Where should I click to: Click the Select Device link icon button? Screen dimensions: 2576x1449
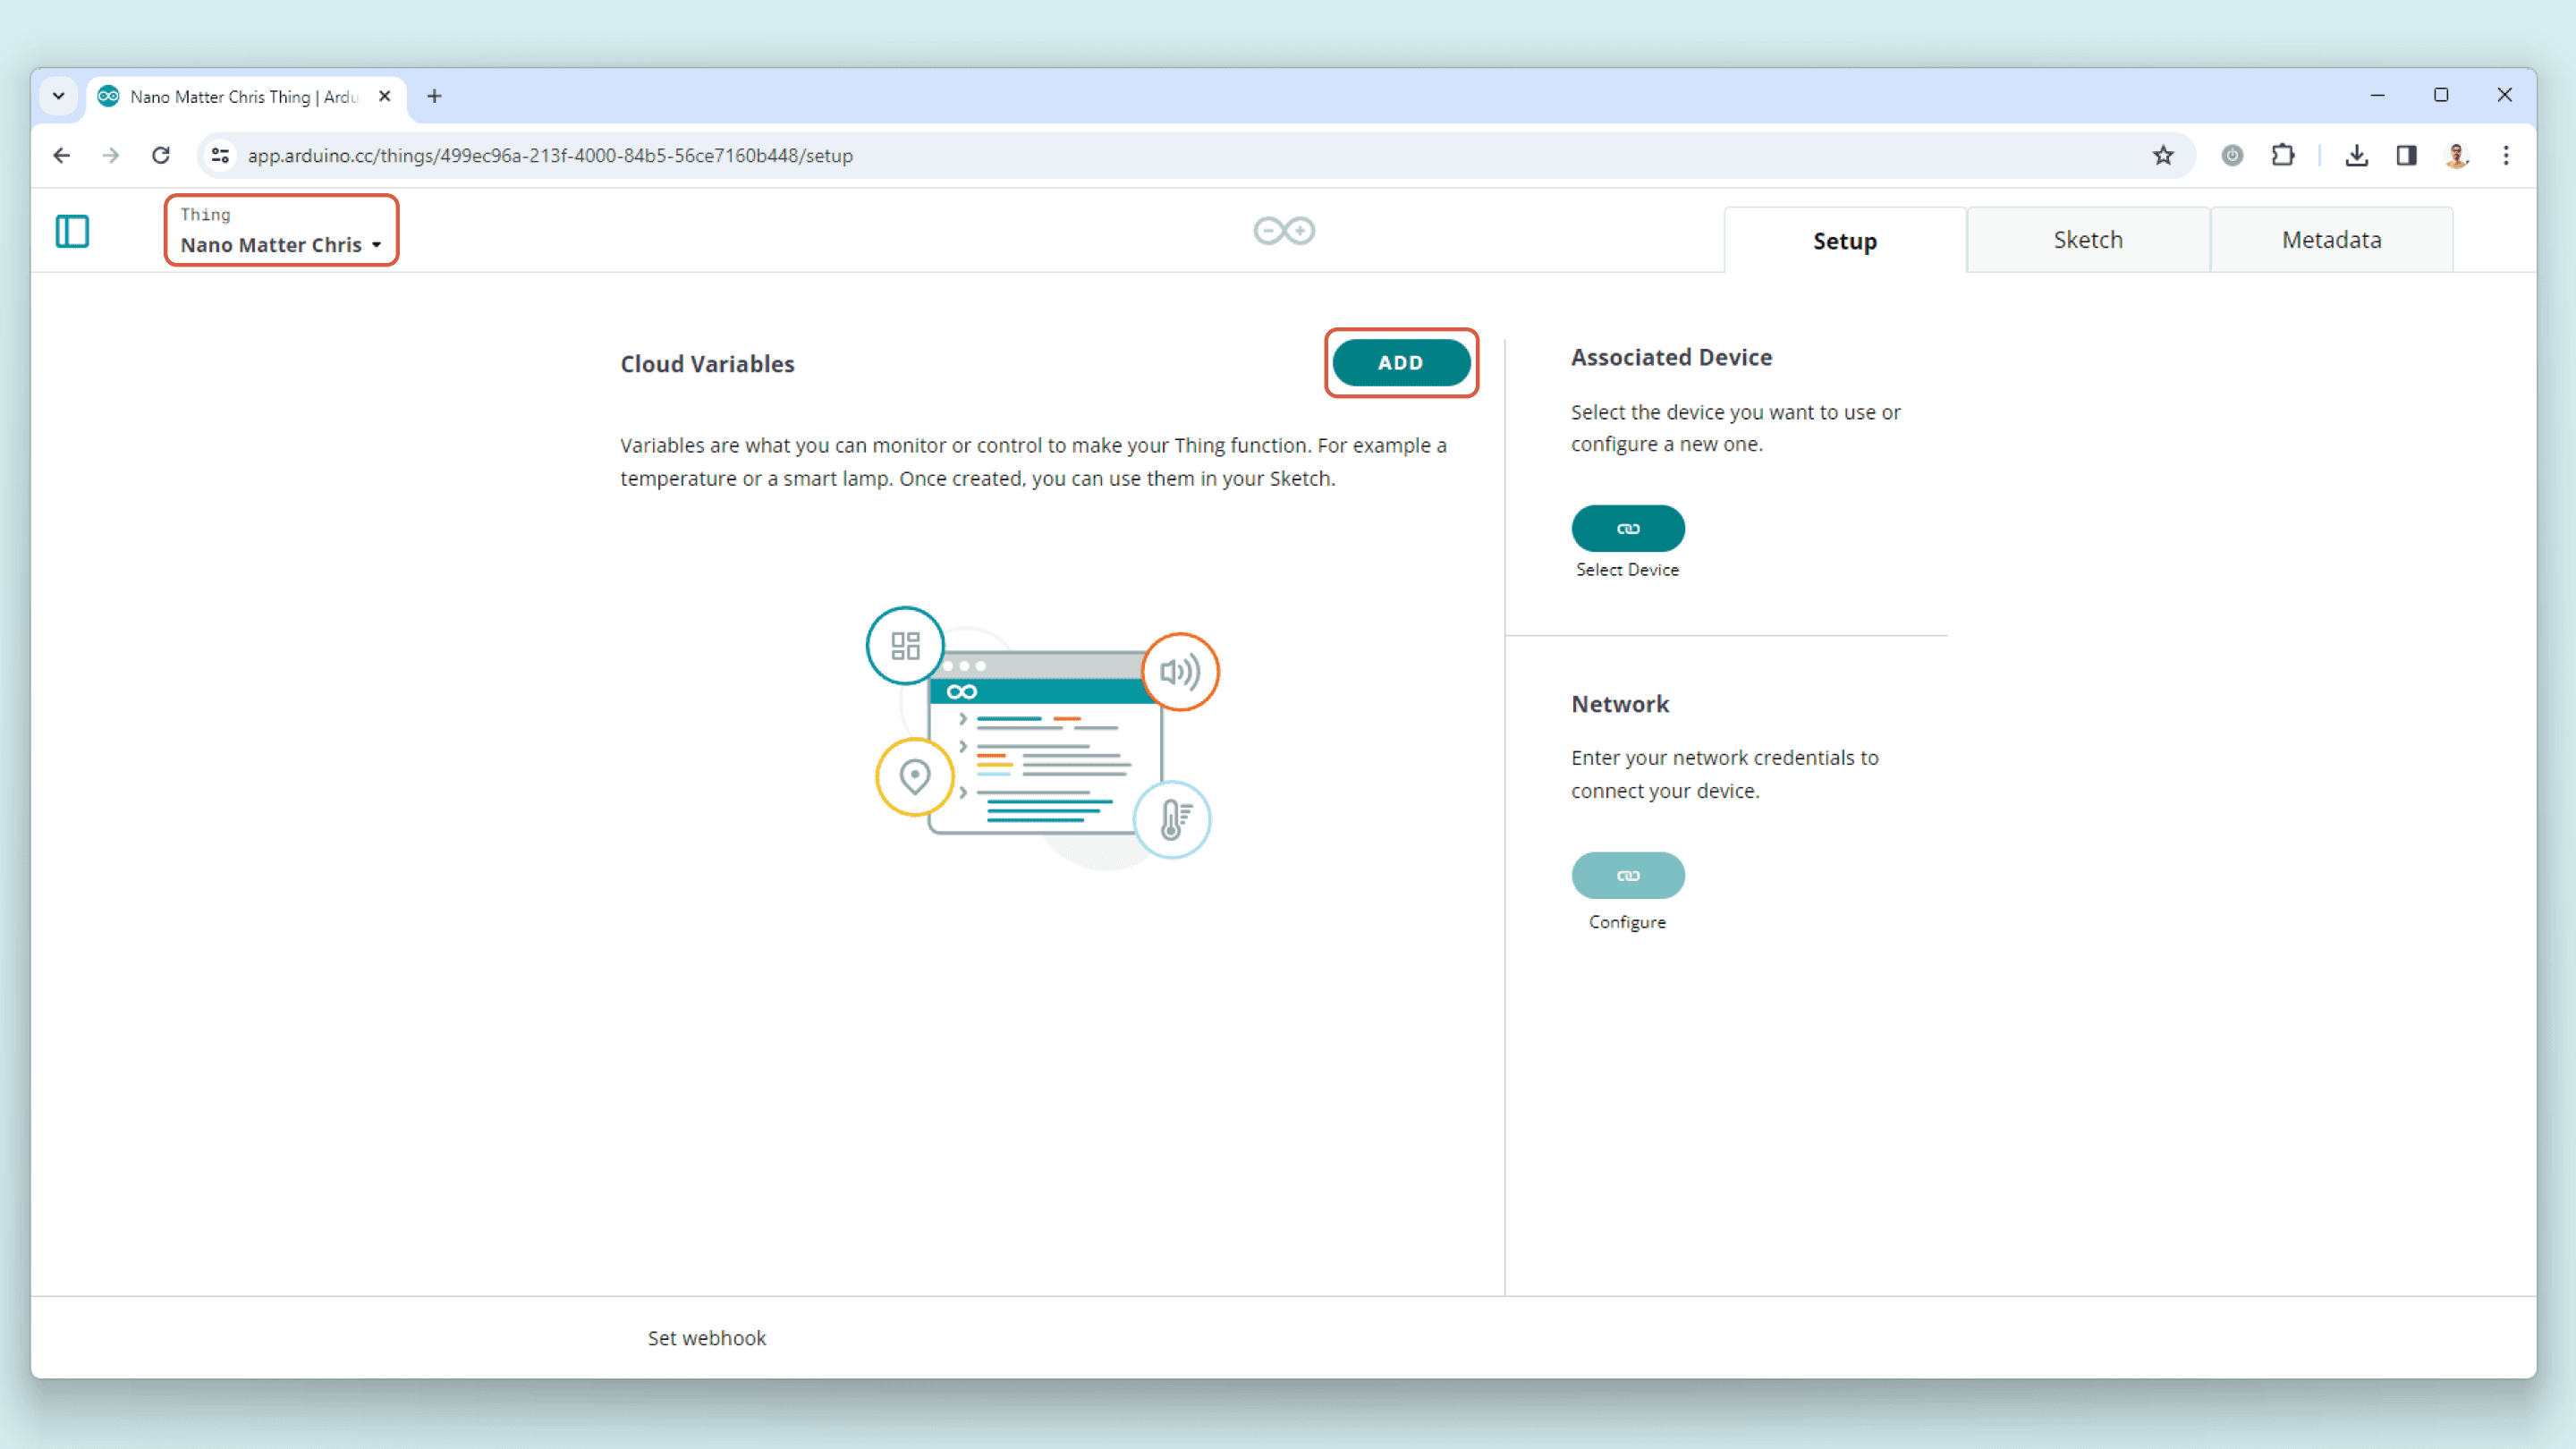[x=1627, y=528]
